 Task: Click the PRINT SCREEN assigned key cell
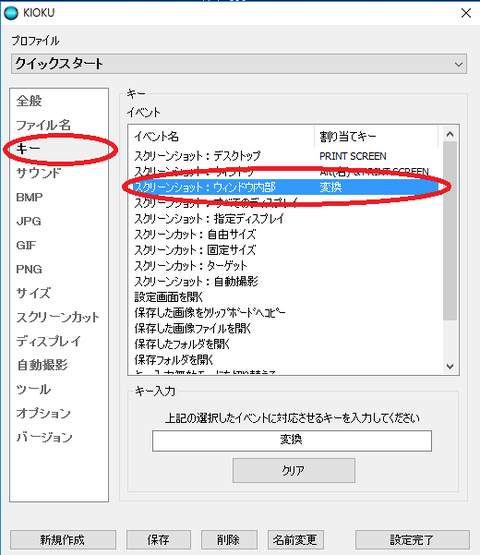(x=353, y=156)
